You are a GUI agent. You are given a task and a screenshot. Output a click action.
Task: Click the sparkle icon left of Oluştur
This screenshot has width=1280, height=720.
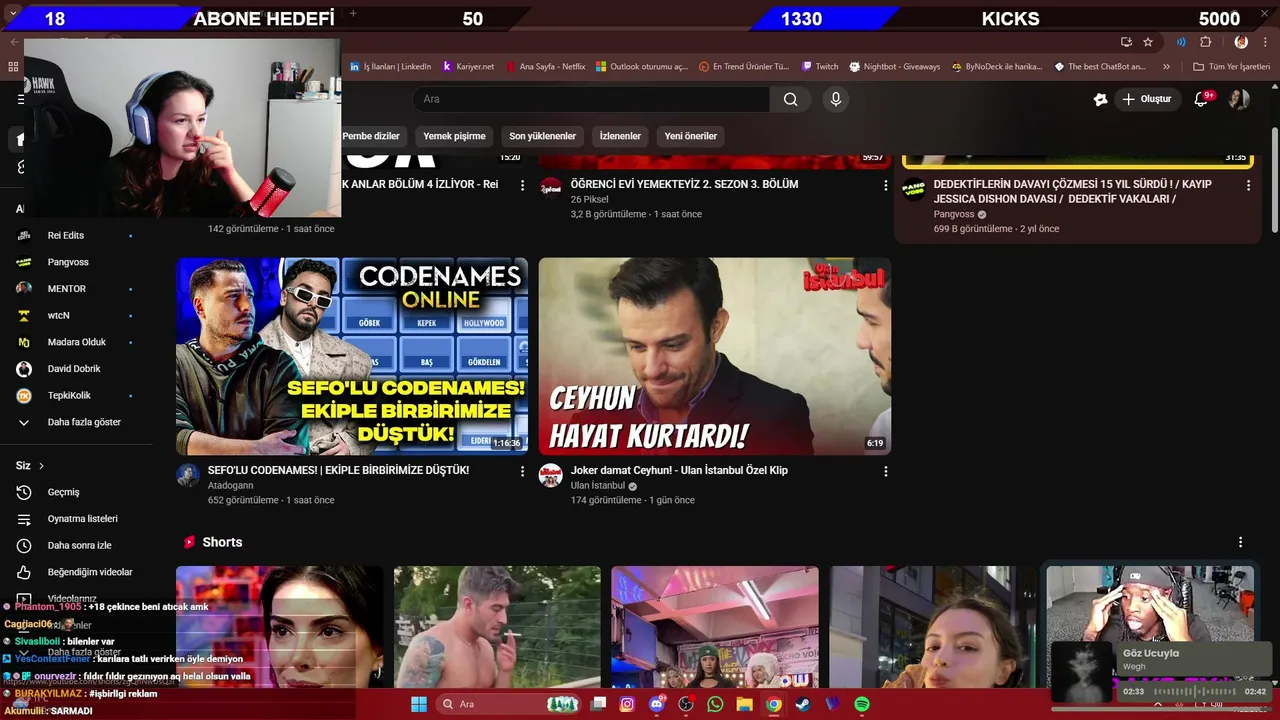[1100, 99]
